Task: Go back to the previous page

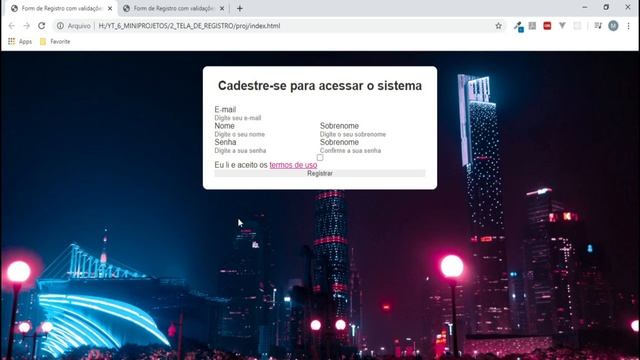Action: 11,26
